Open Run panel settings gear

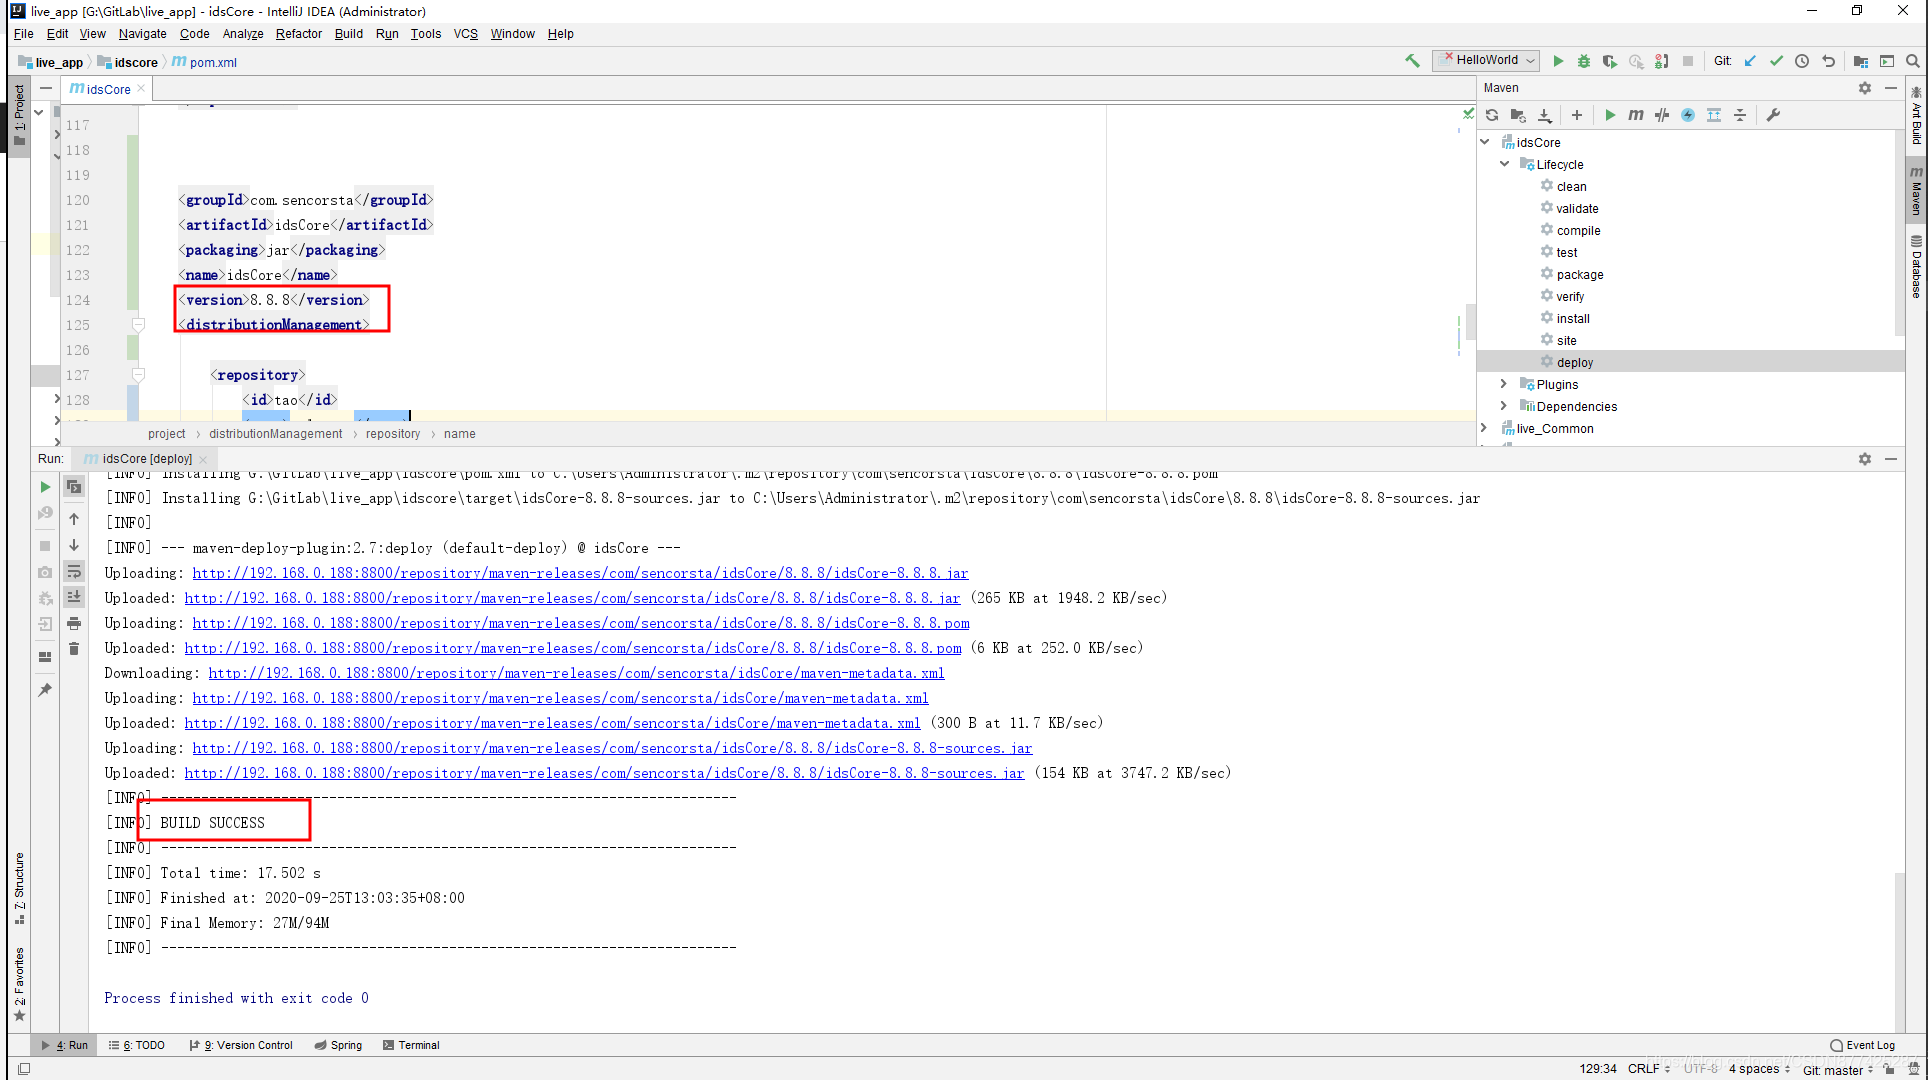point(1865,459)
